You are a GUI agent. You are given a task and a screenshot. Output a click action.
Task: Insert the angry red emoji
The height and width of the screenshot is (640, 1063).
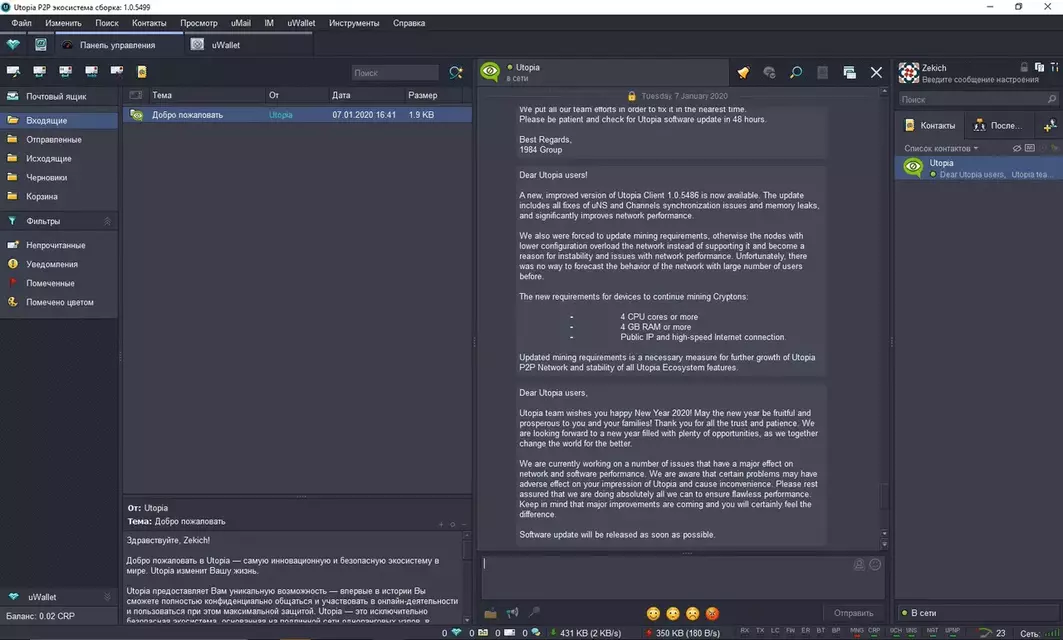(x=712, y=614)
